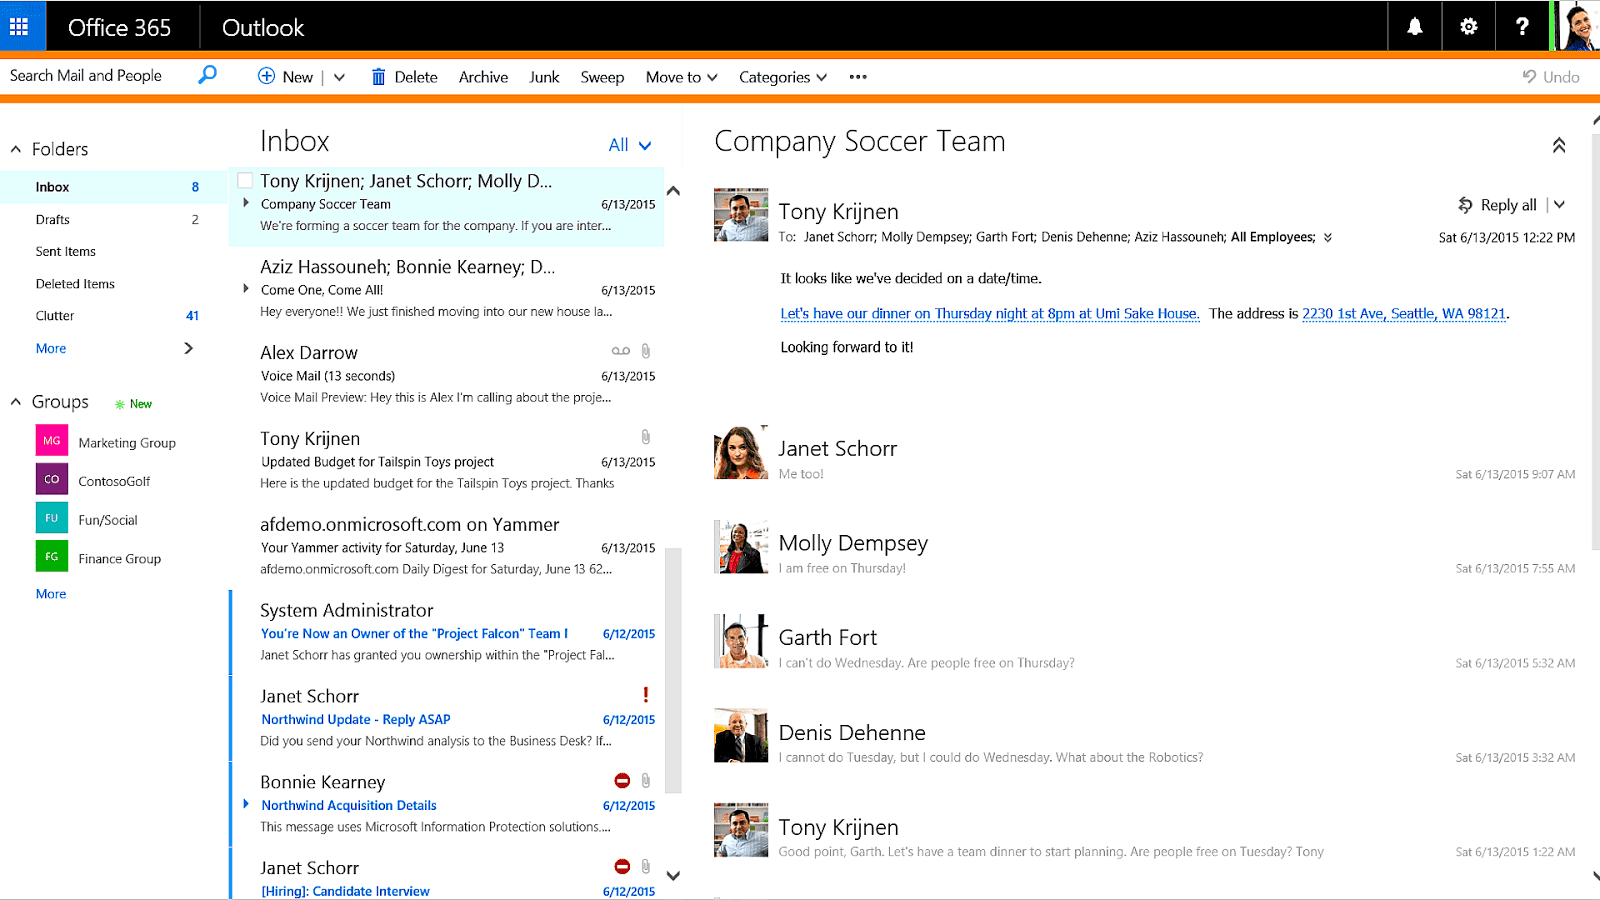The width and height of the screenshot is (1600, 900).
Task: Select the Inbox folder
Action: coord(114,187)
